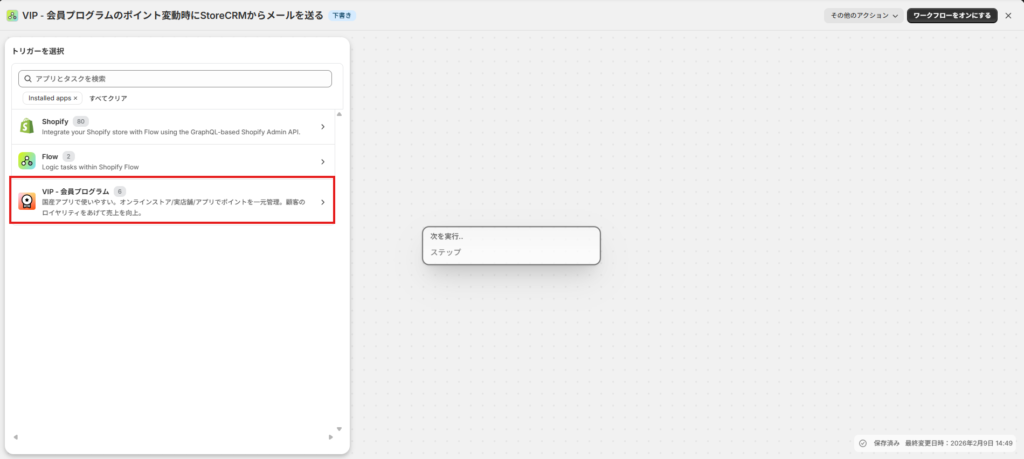Click the Flow app icon in list
The height and width of the screenshot is (459, 1024).
[x=27, y=161]
